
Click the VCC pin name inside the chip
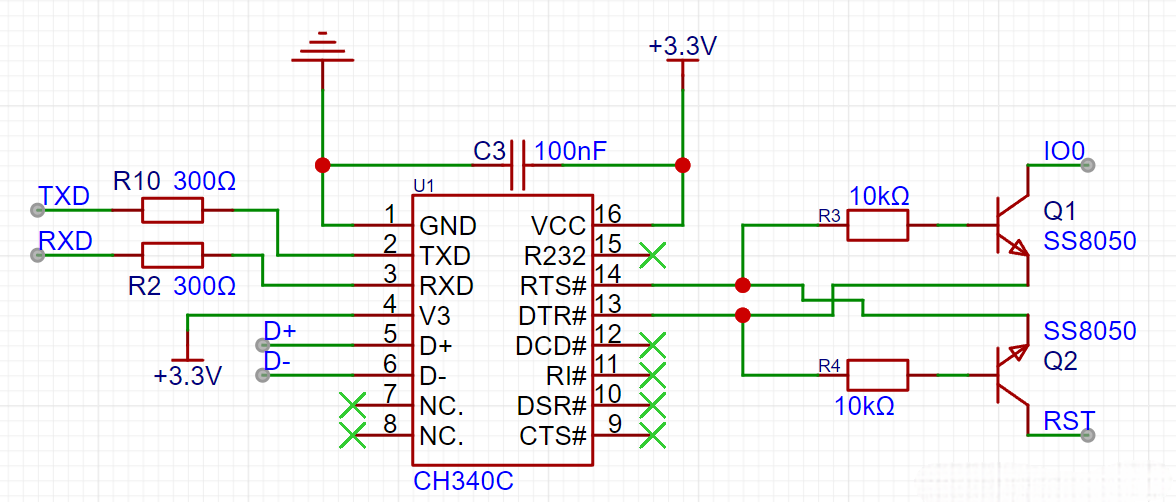click(x=559, y=226)
